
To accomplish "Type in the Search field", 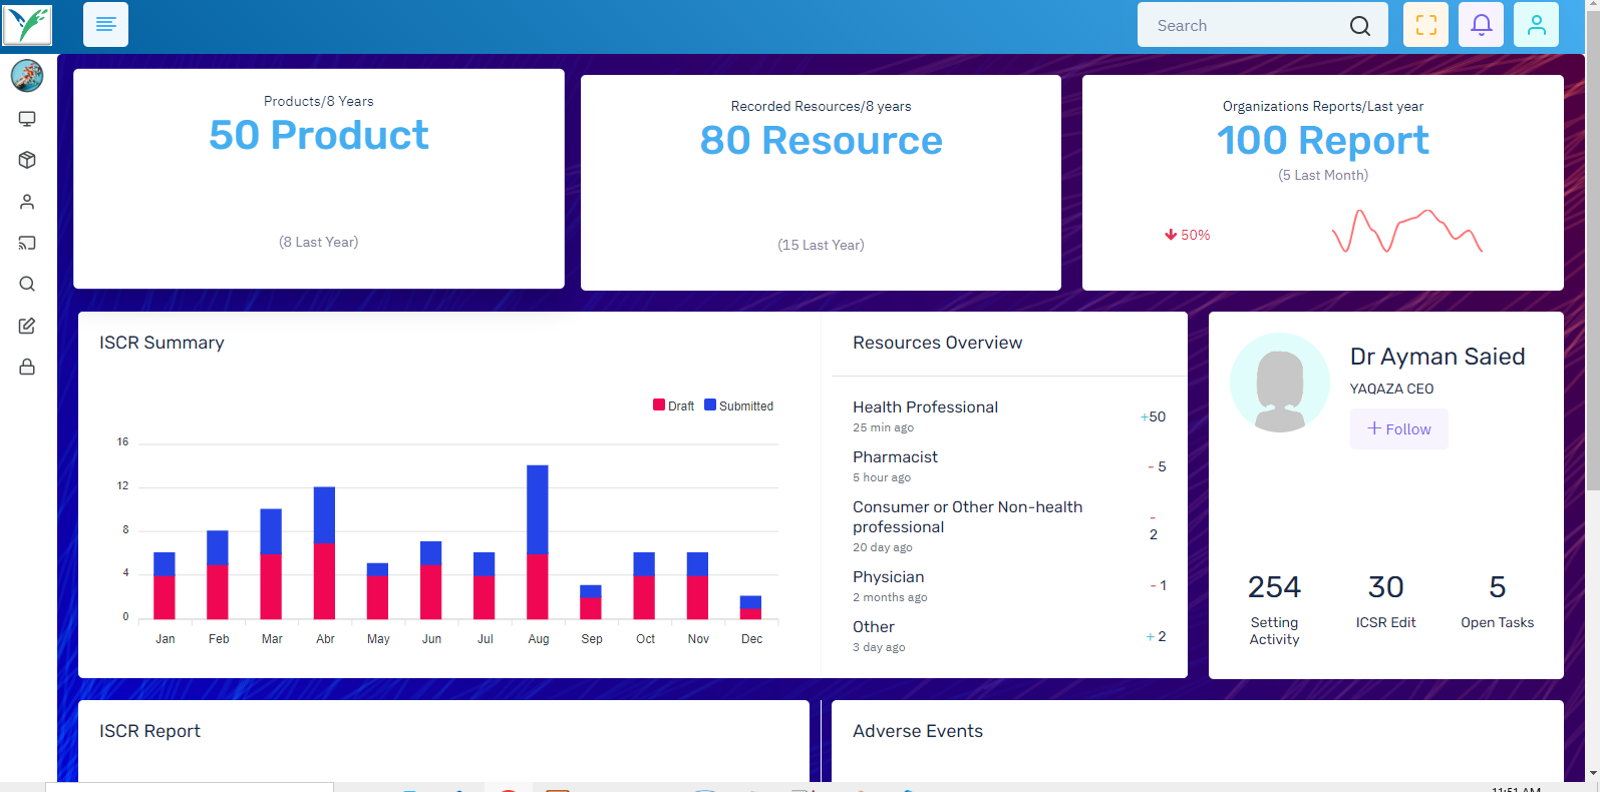I will click(x=1245, y=26).
